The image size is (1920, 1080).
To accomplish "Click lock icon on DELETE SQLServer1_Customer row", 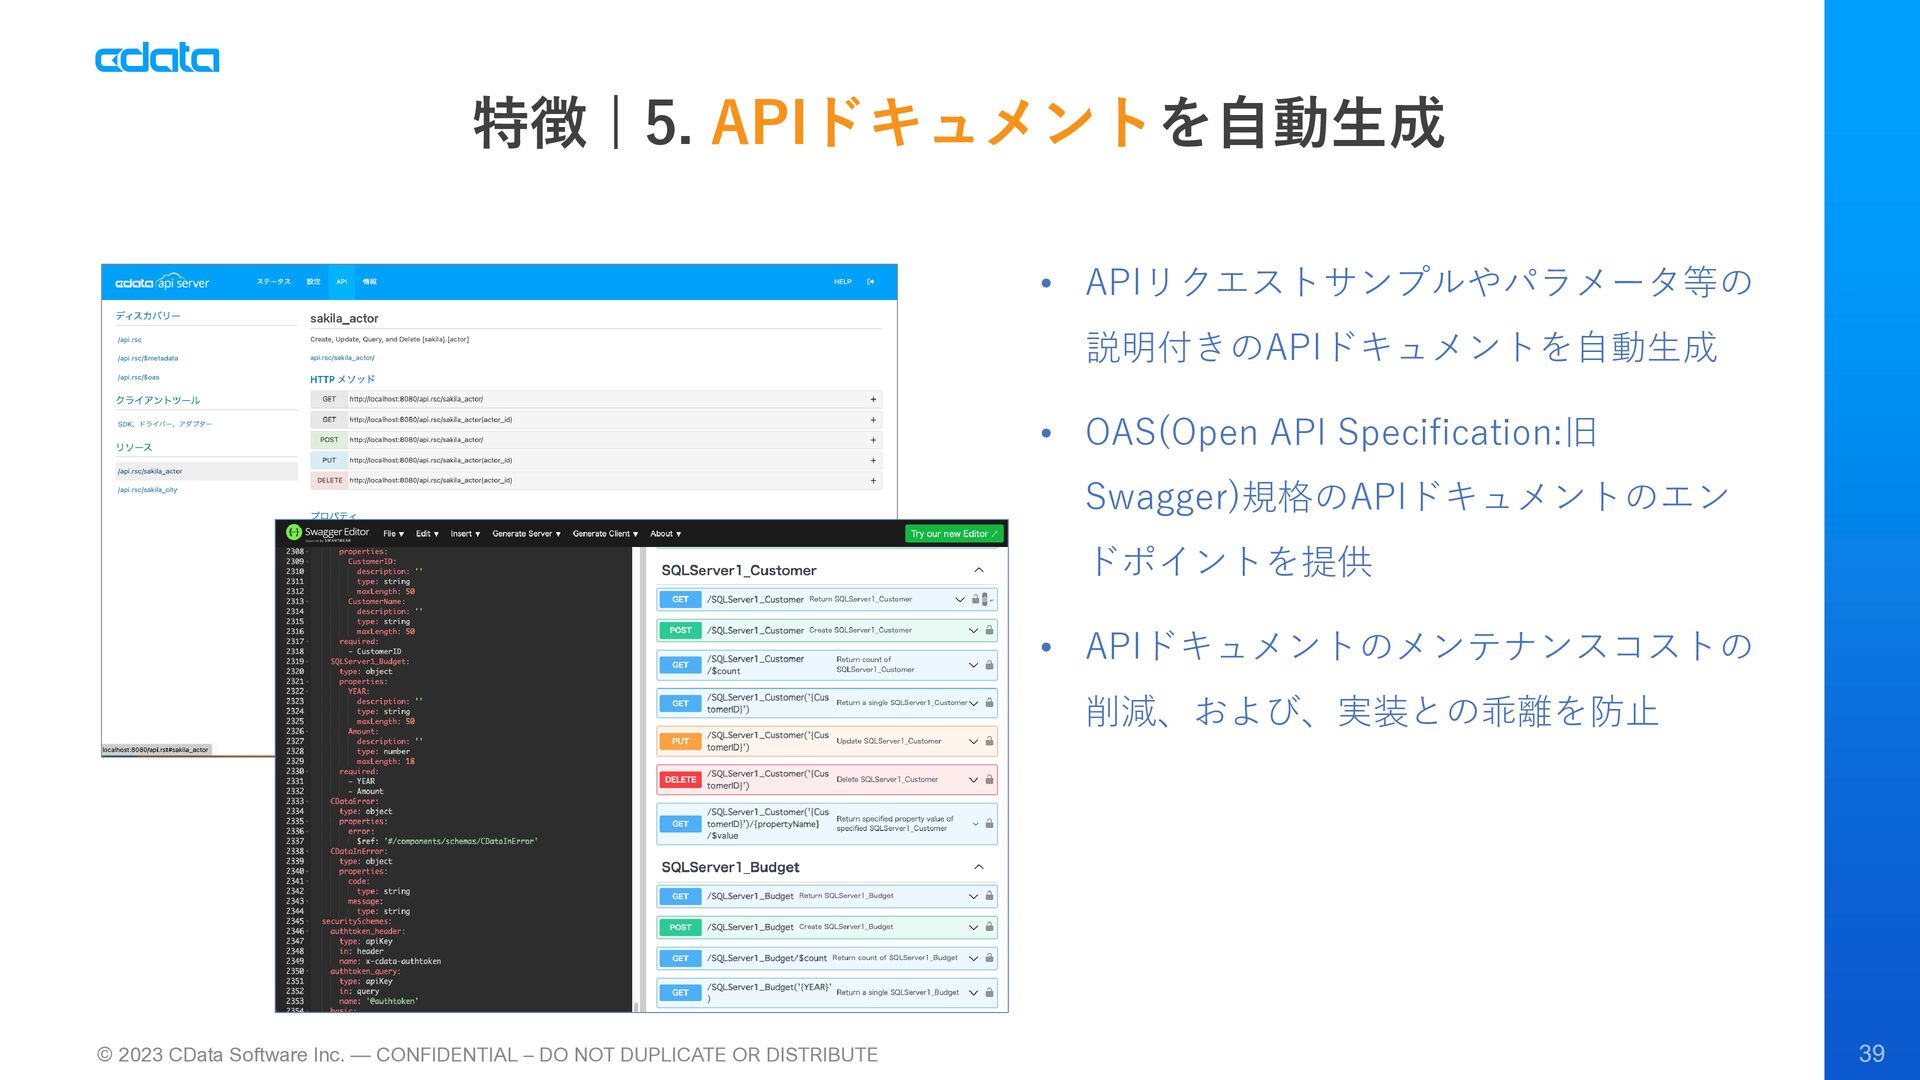I will [x=989, y=780].
